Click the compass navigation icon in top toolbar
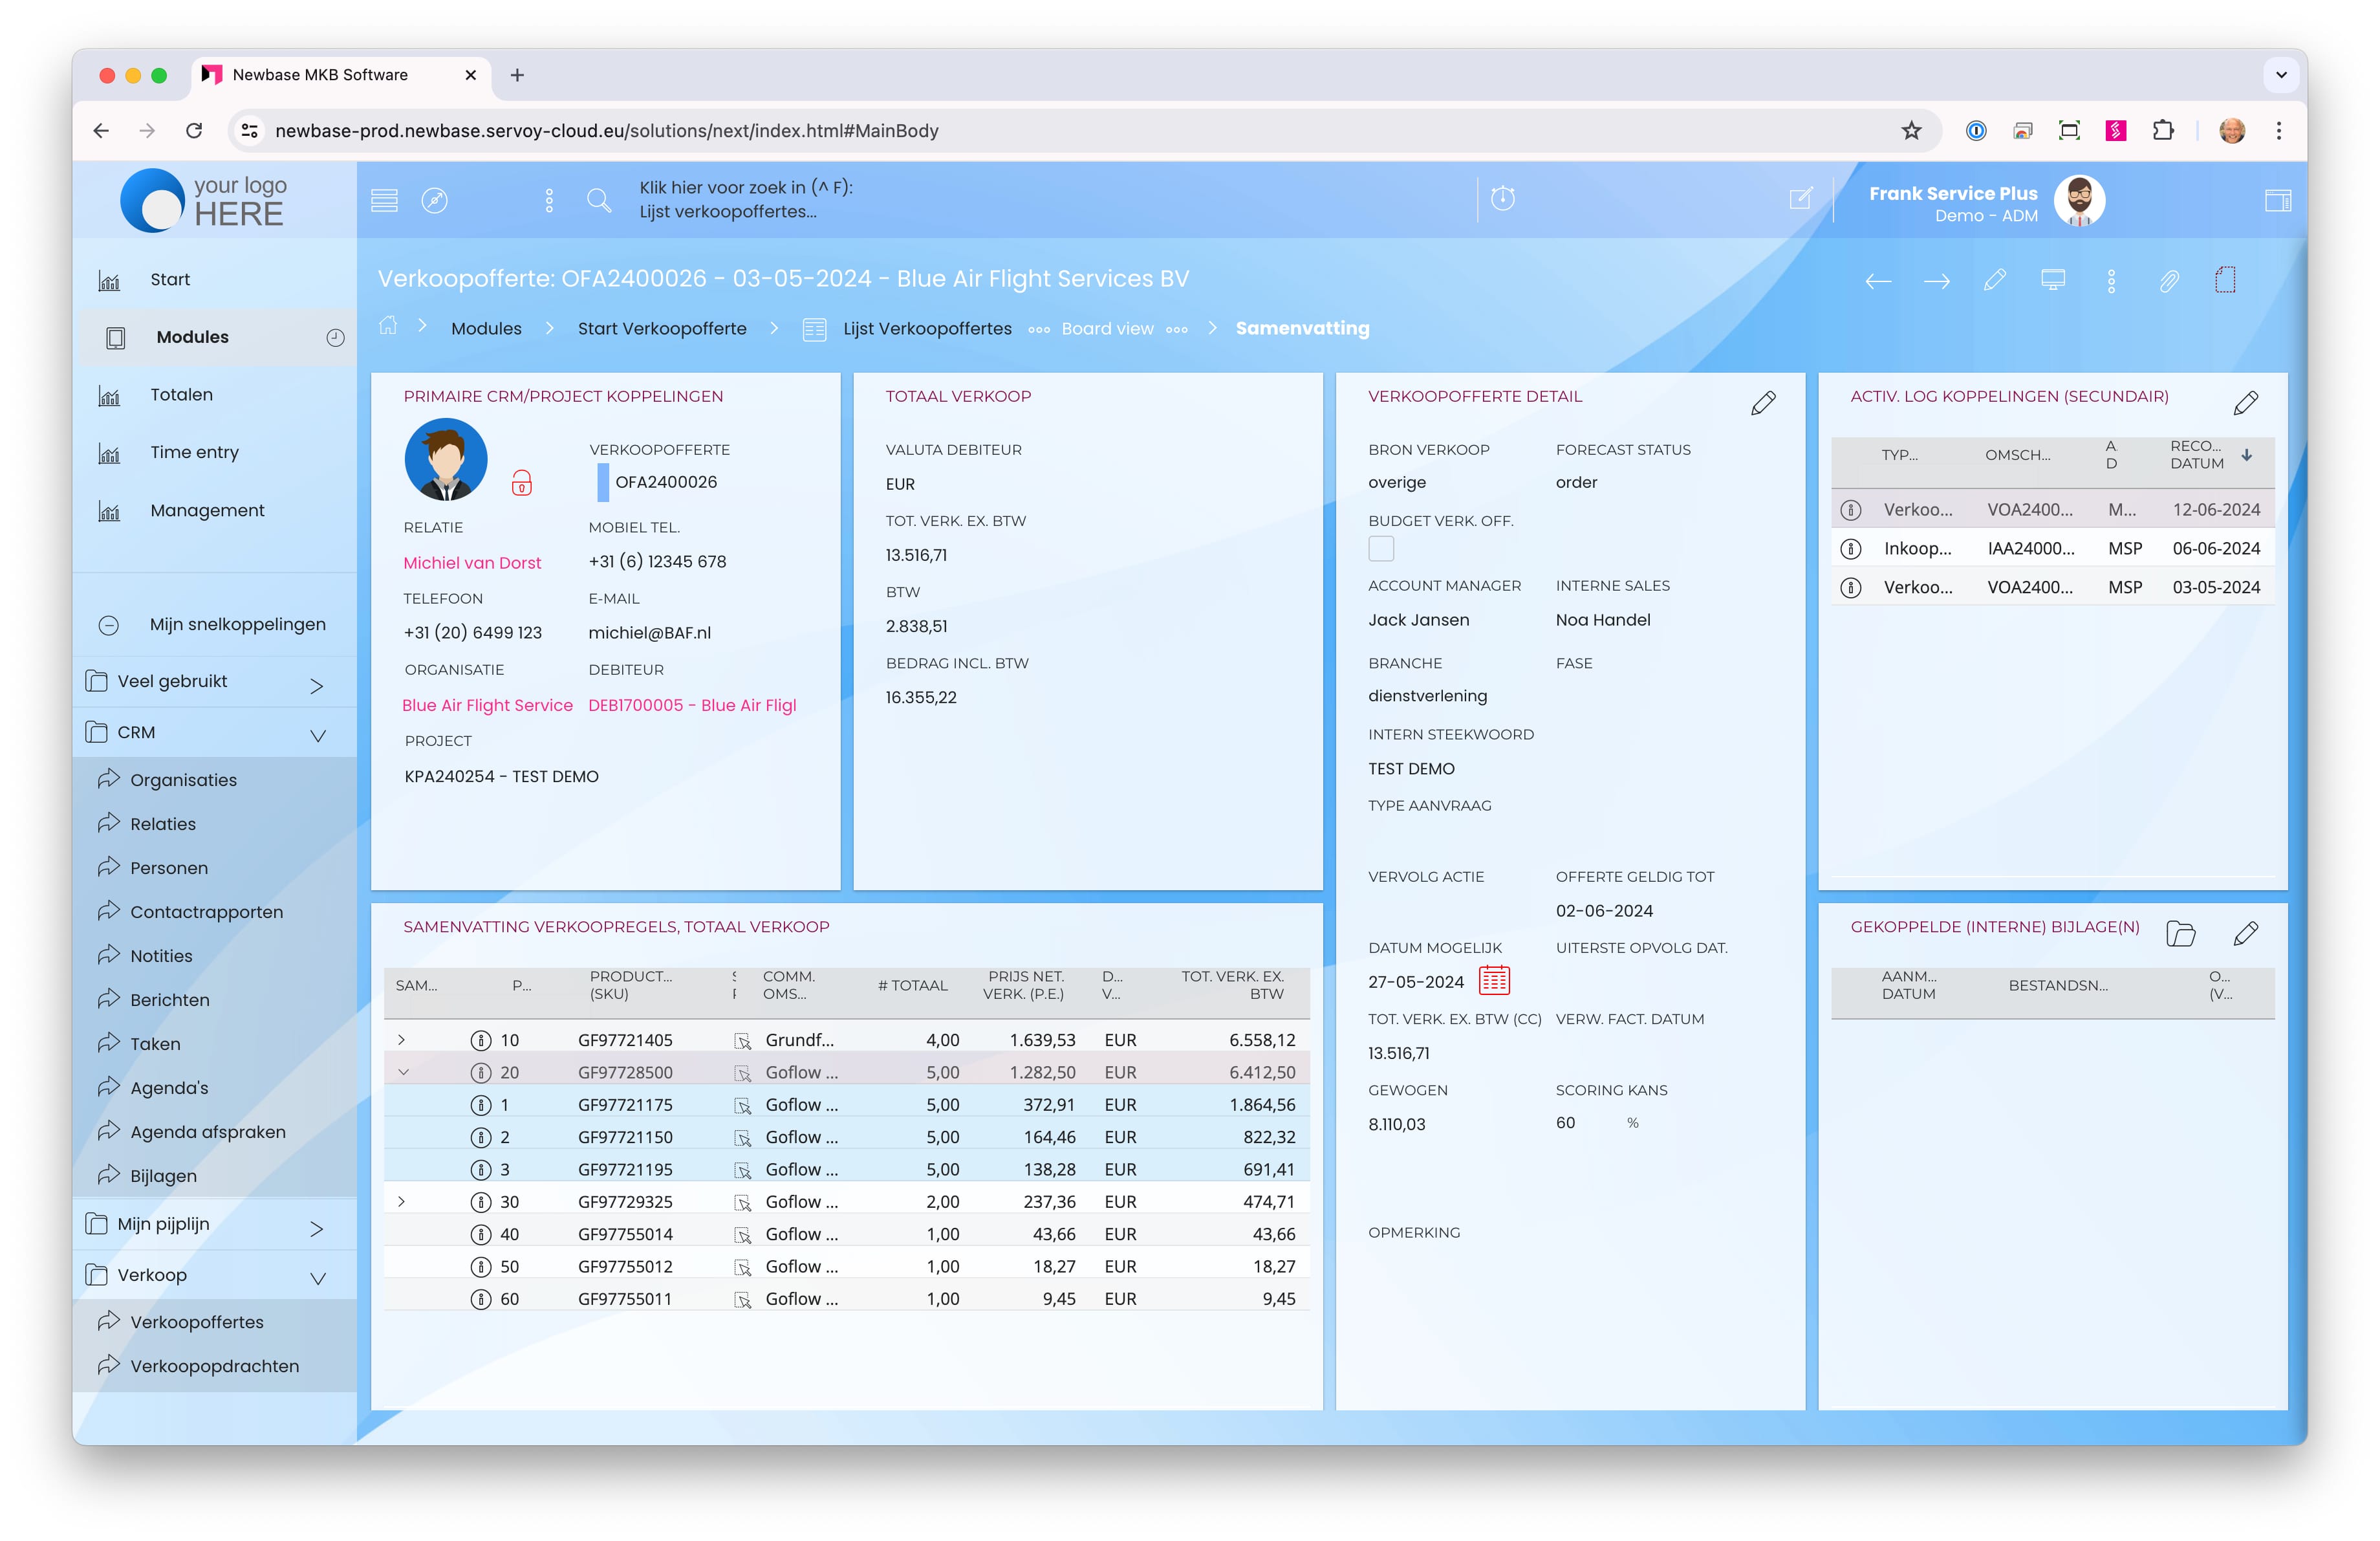Viewport: 2380px width, 1541px height. click(x=434, y=200)
